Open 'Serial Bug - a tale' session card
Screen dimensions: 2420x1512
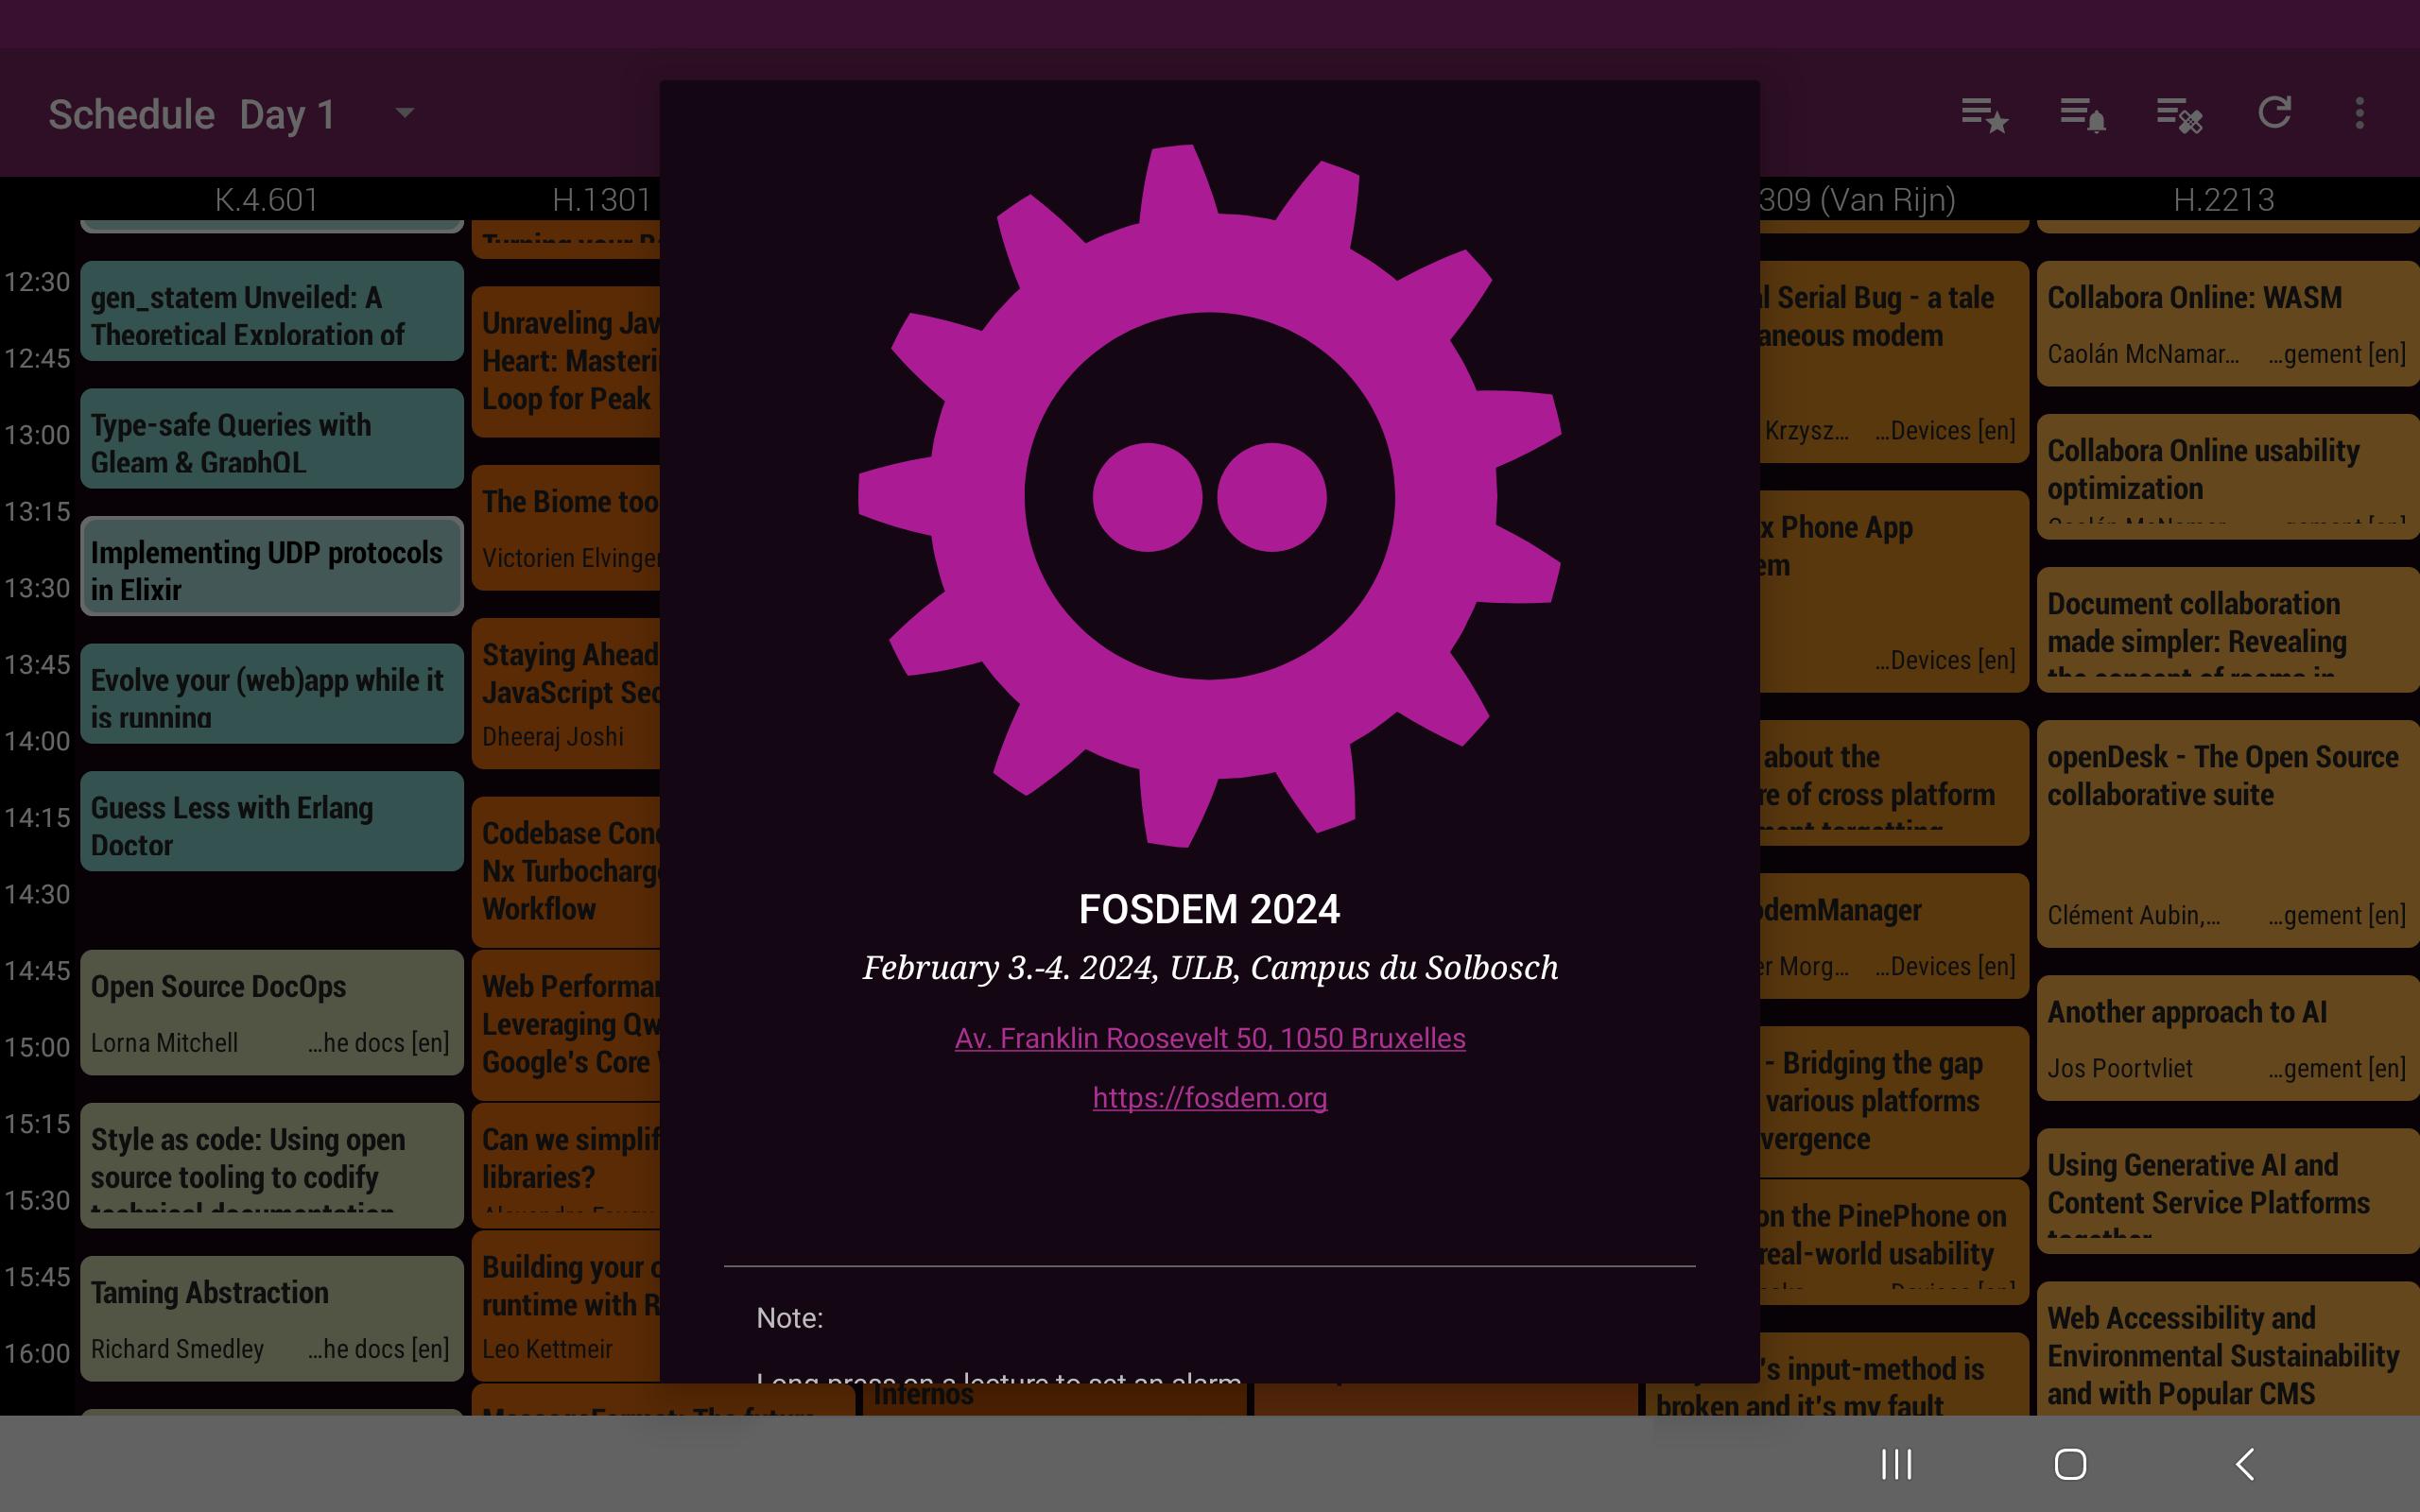pos(1894,362)
